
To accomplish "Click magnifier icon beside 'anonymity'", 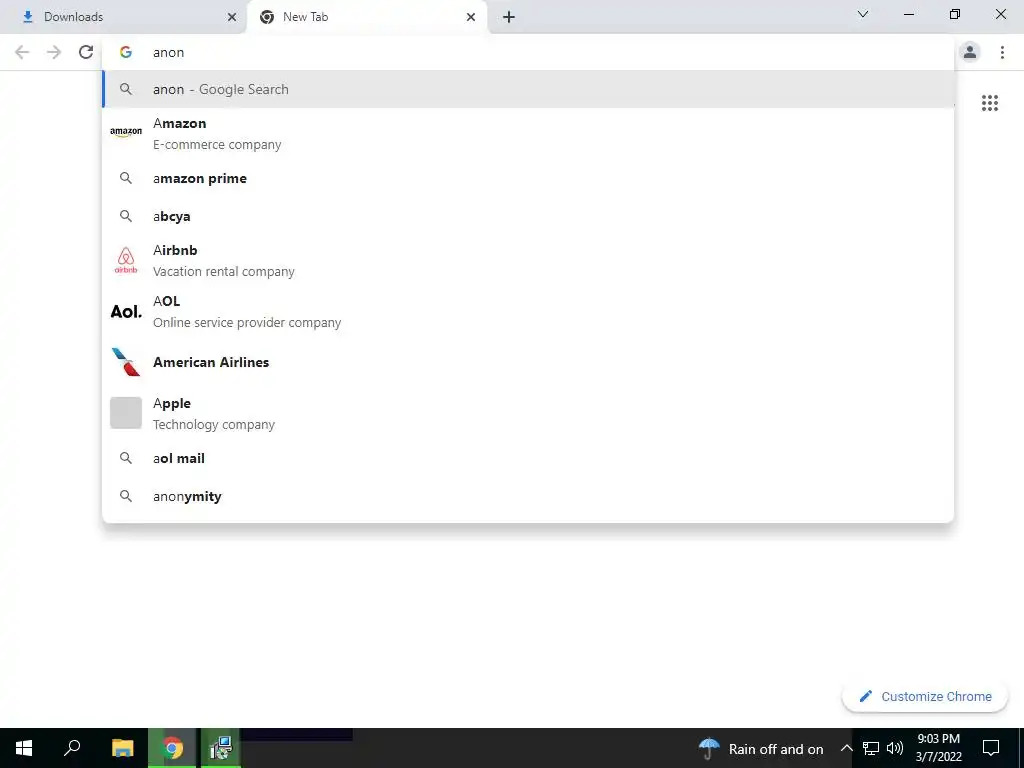I will [126, 496].
